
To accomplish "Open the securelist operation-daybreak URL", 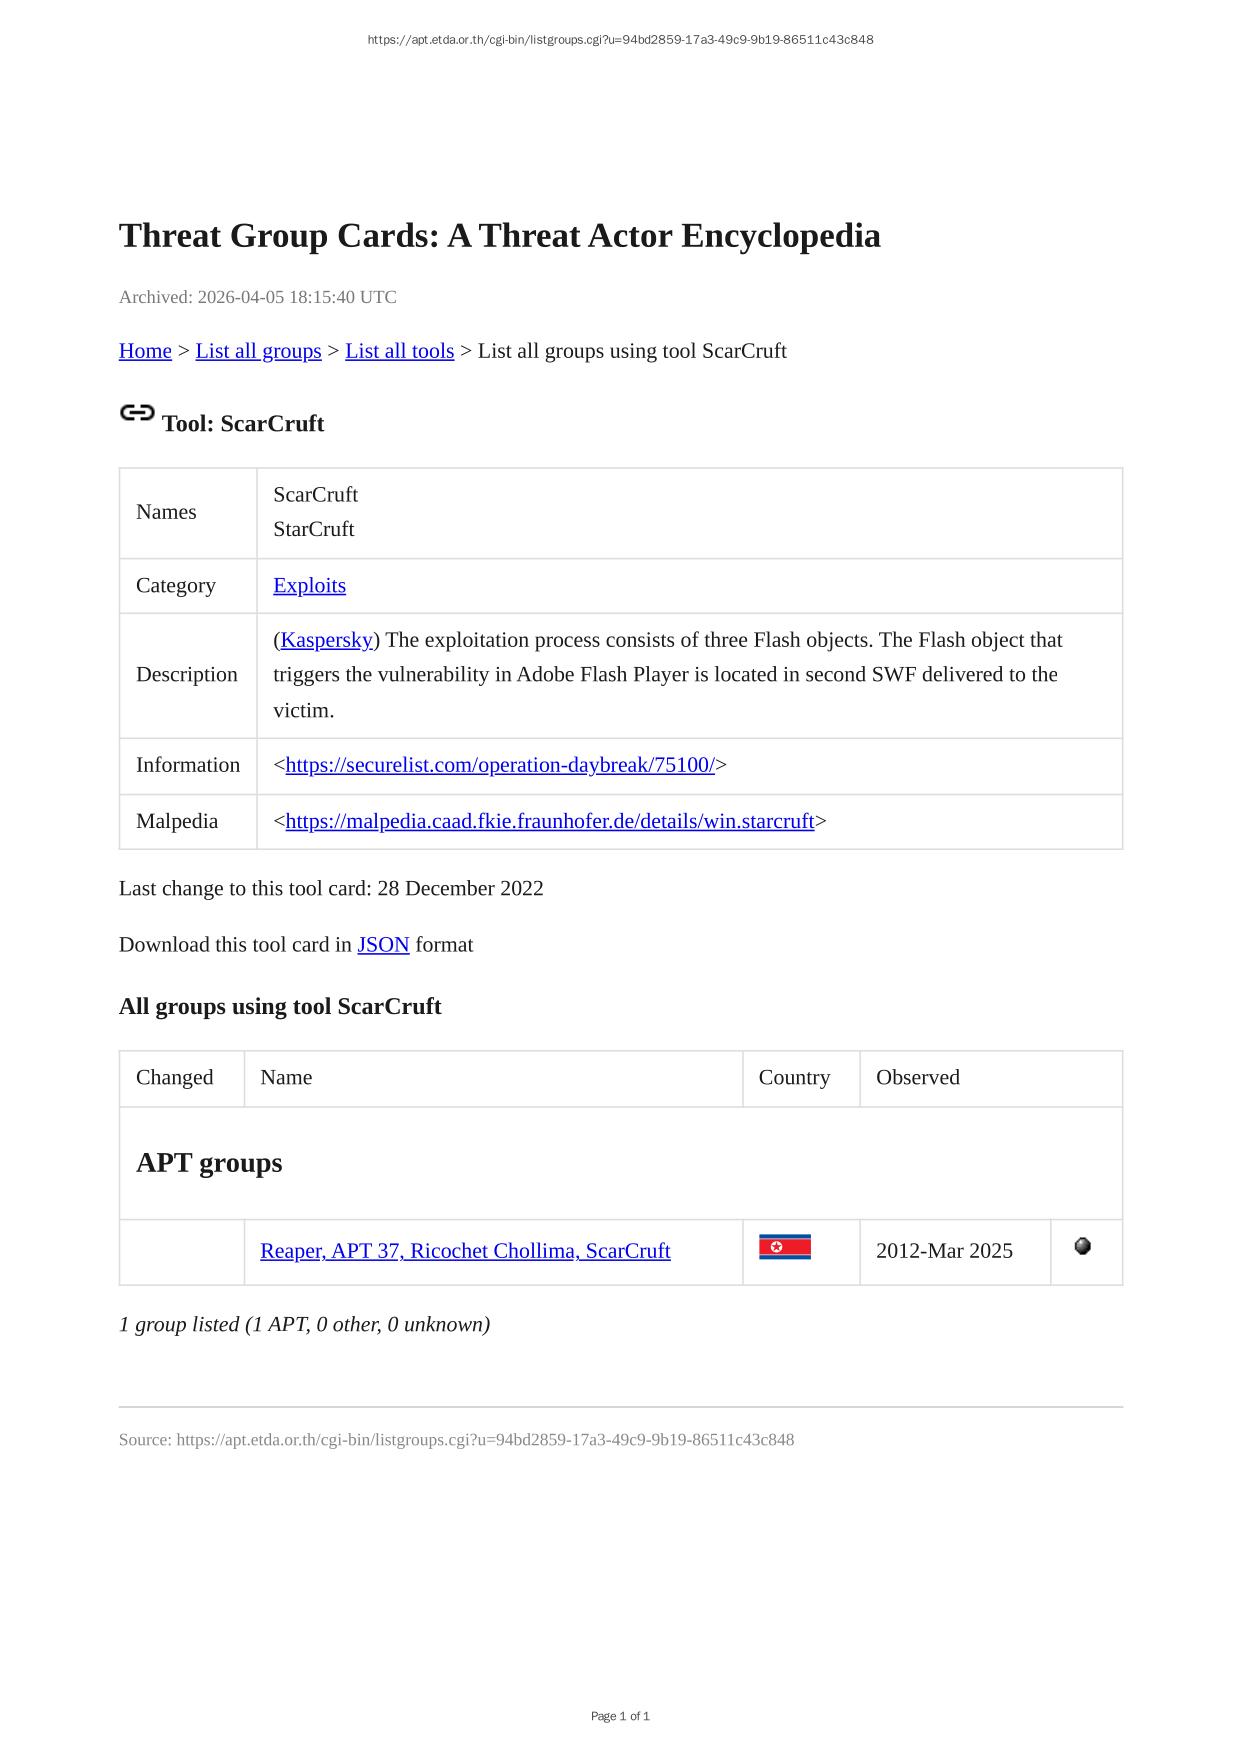I will pyautogui.click(x=500, y=765).
